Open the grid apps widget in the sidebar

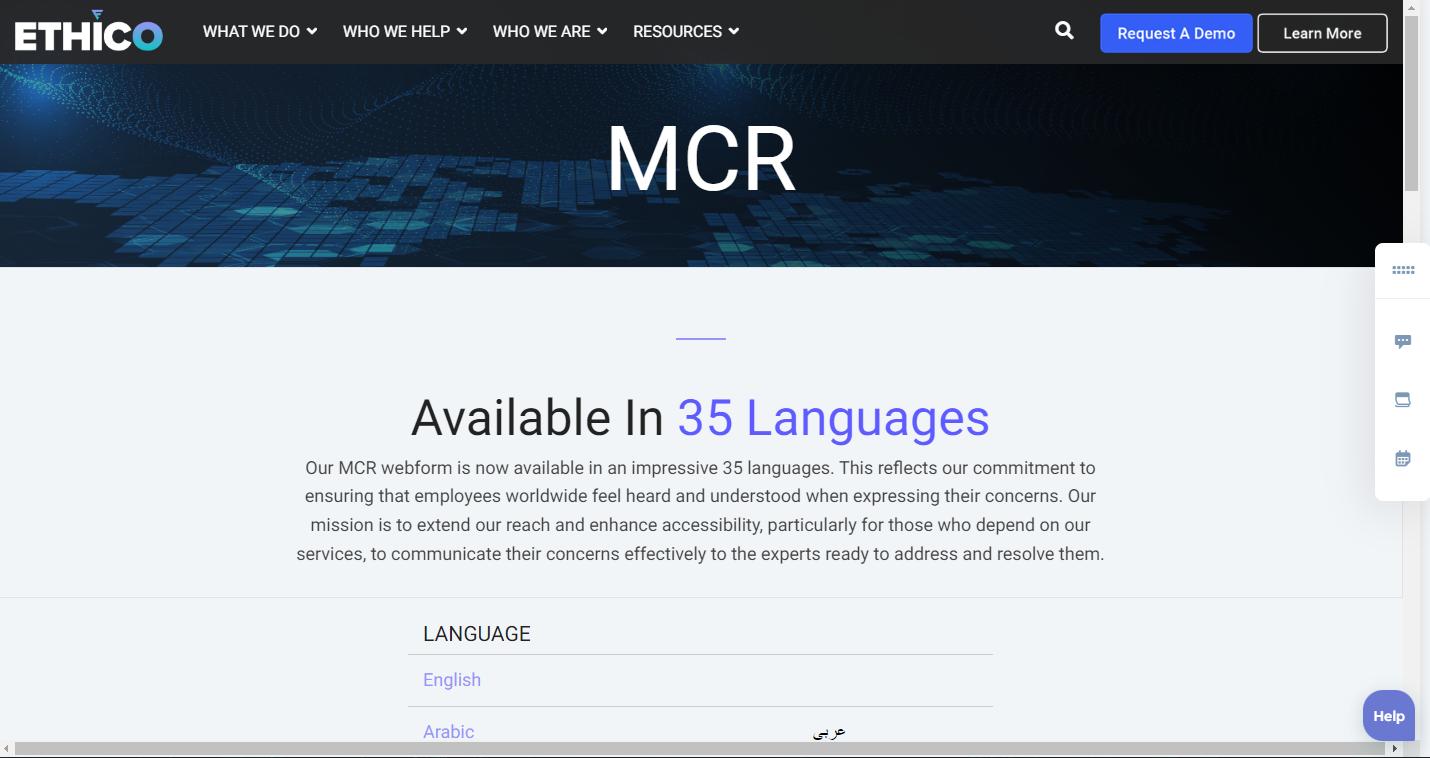coord(1402,270)
